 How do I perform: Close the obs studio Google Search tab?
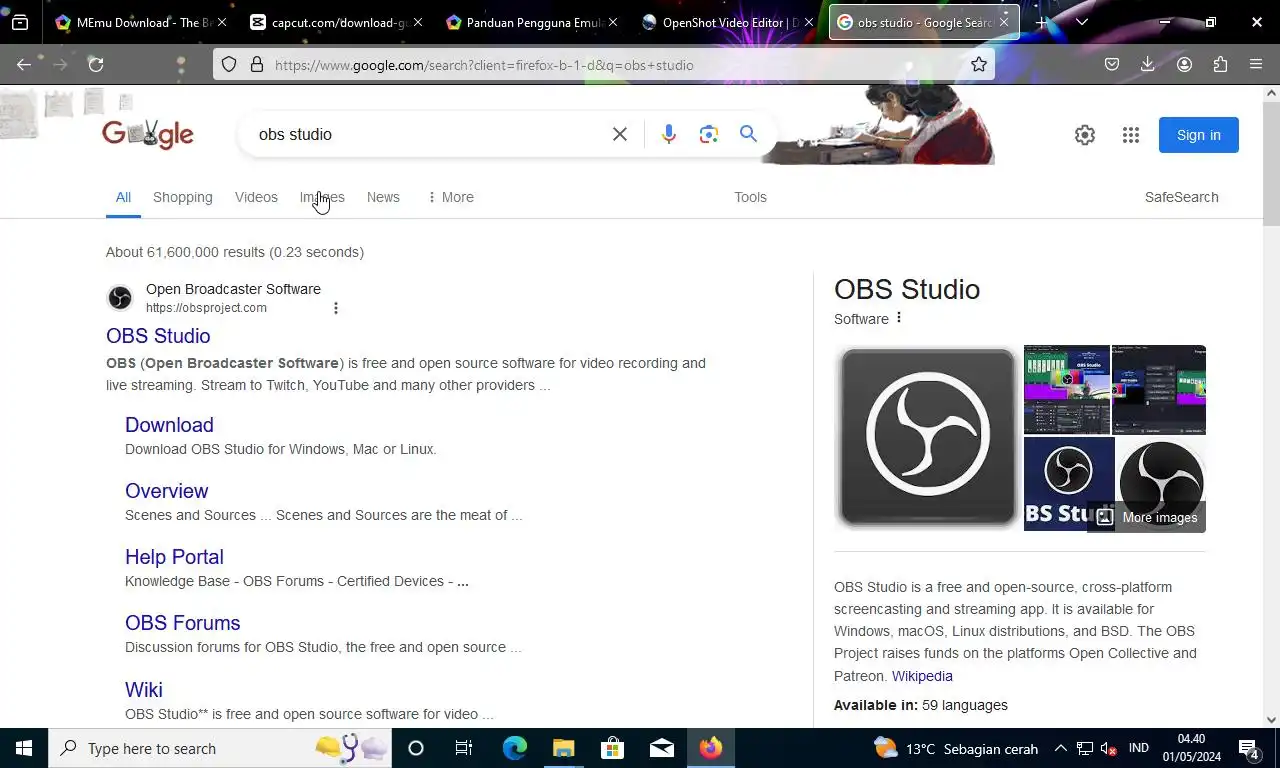(x=1005, y=22)
